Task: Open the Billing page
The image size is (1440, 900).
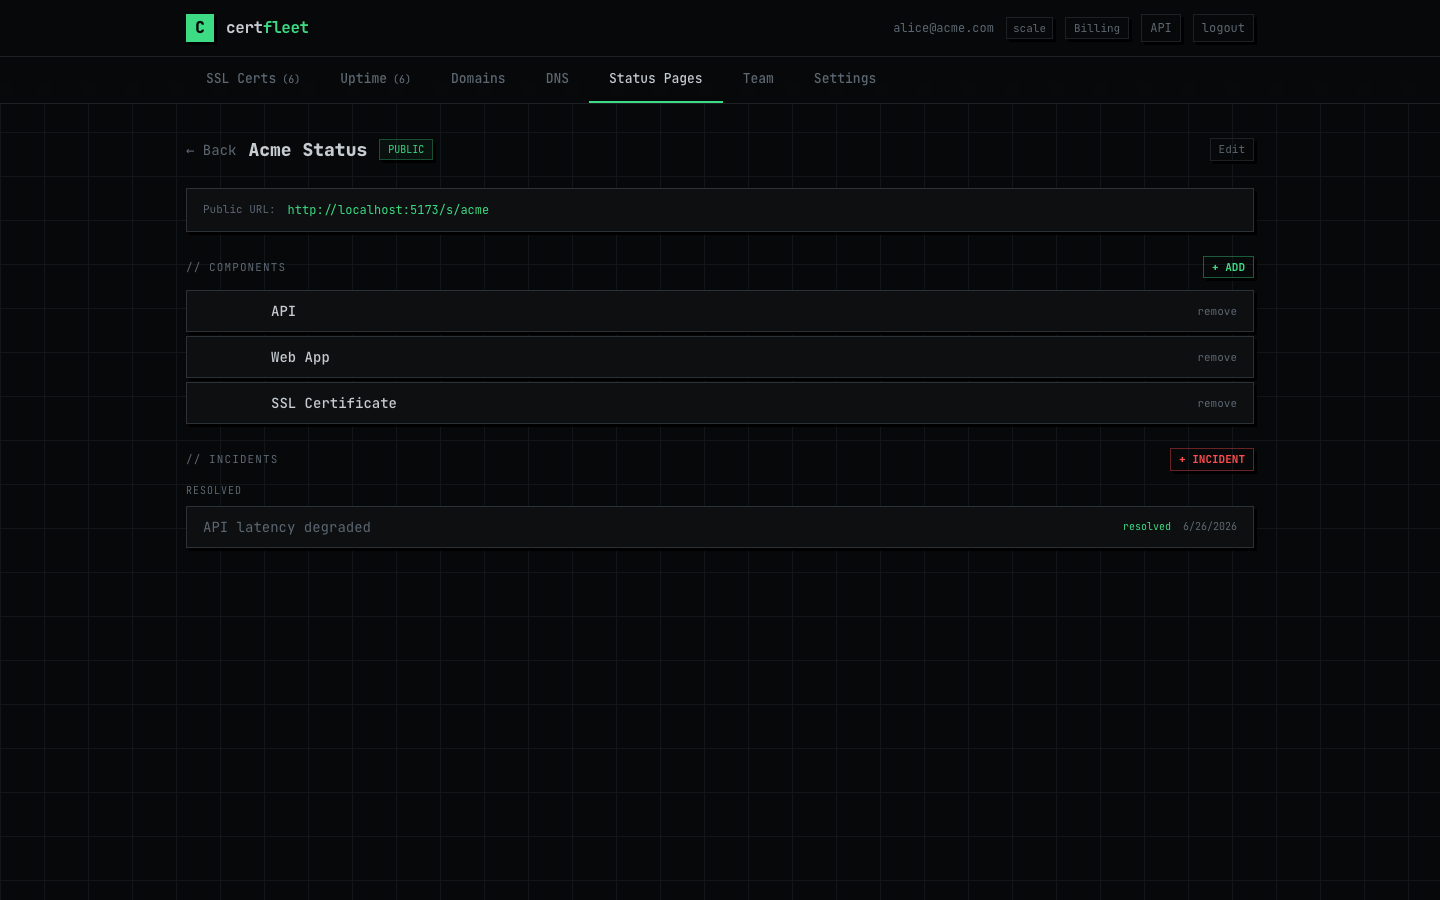Action: click(1097, 28)
